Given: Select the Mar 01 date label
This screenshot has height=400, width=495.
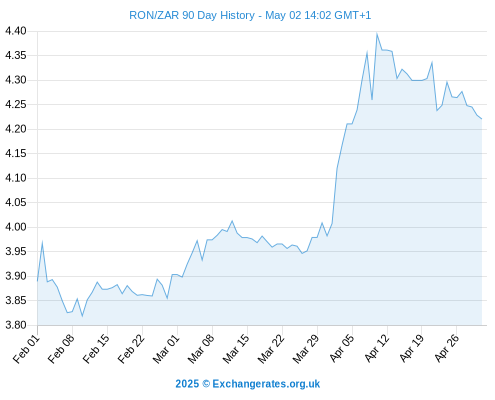Looking at the screenshot, I should click(x=166, y=349).
